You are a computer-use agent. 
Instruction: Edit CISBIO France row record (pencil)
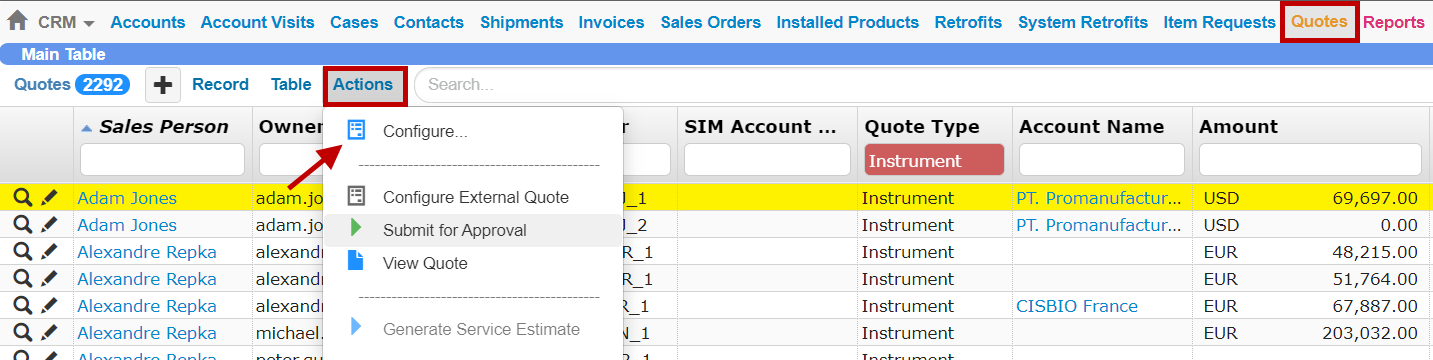coord(49,306)
